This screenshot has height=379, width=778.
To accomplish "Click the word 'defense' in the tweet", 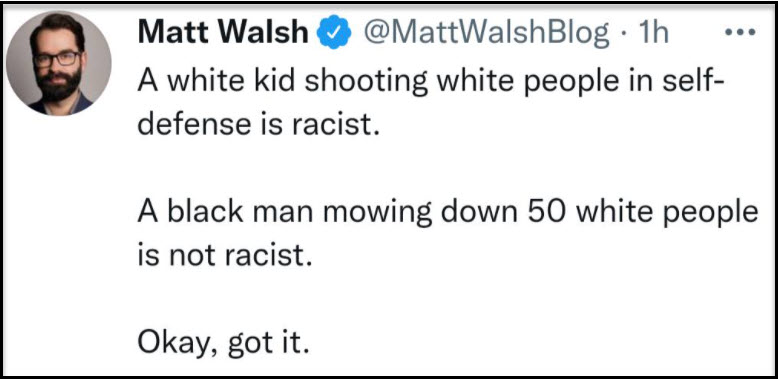I will pyautogui.click(x=193, y=123).
